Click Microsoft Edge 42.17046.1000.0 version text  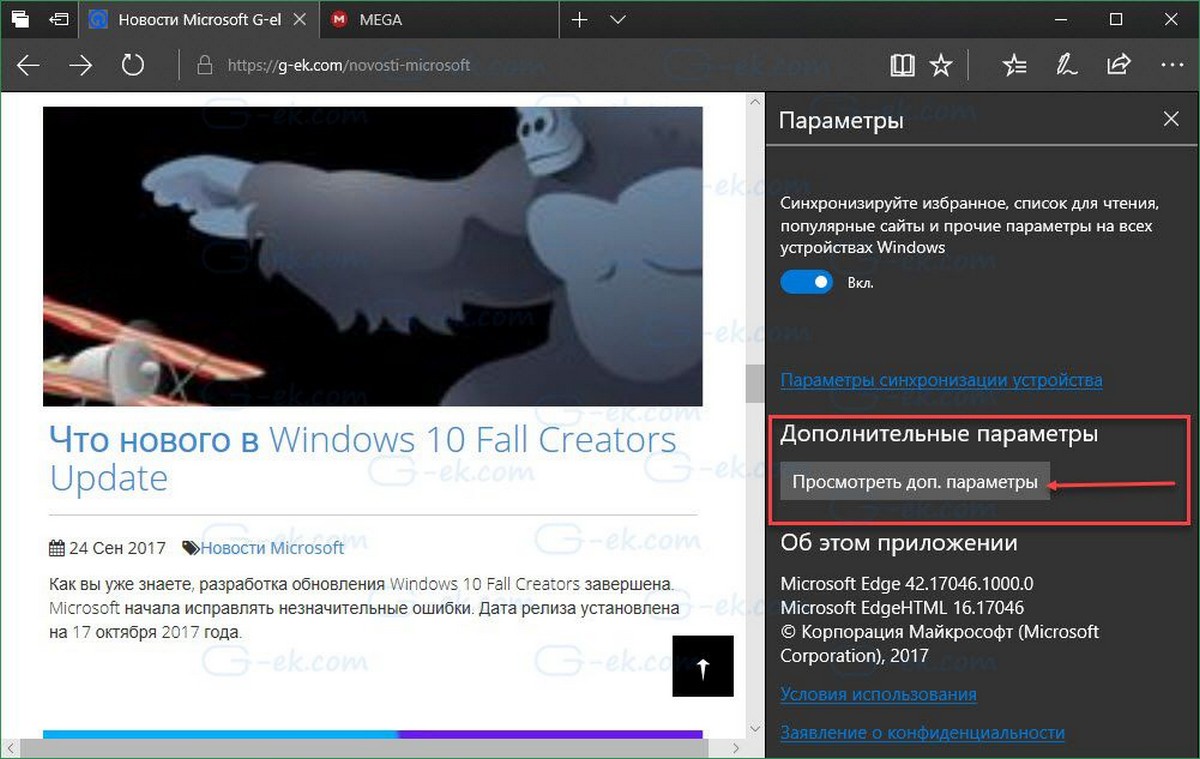click(x=907, y=583)
